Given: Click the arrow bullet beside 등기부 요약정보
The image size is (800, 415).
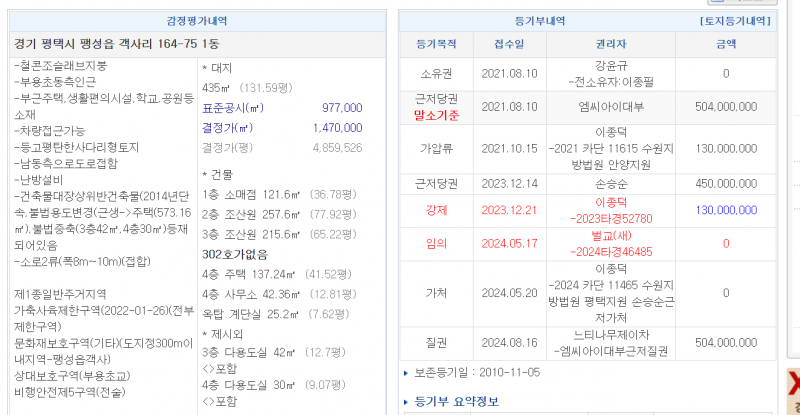Looking at the screenshot, I should [x=405, y=402].
